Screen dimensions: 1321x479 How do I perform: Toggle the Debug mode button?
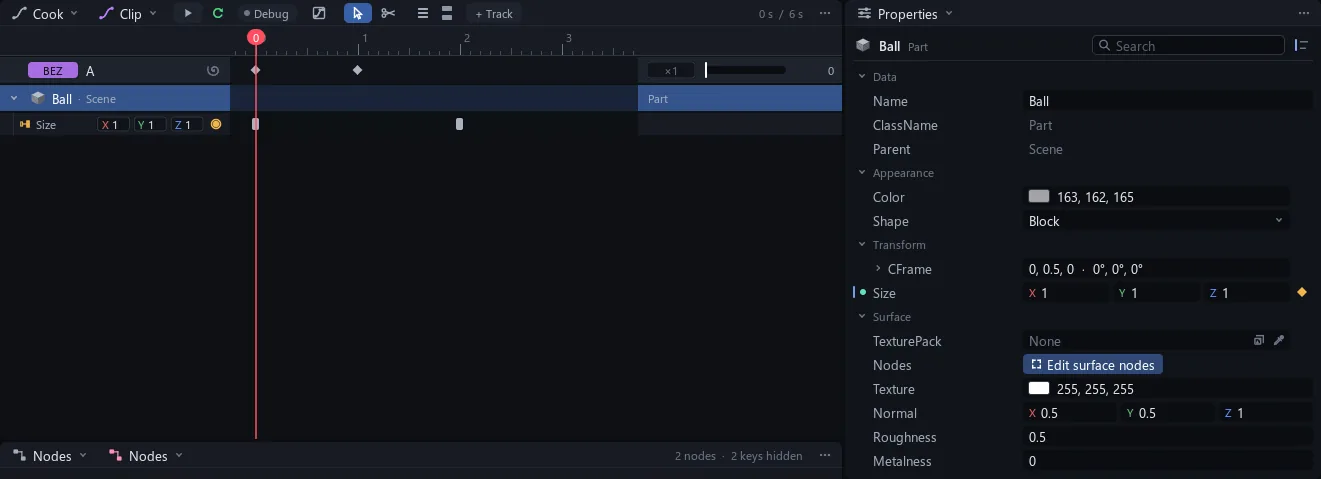click(x=267, y=14)
